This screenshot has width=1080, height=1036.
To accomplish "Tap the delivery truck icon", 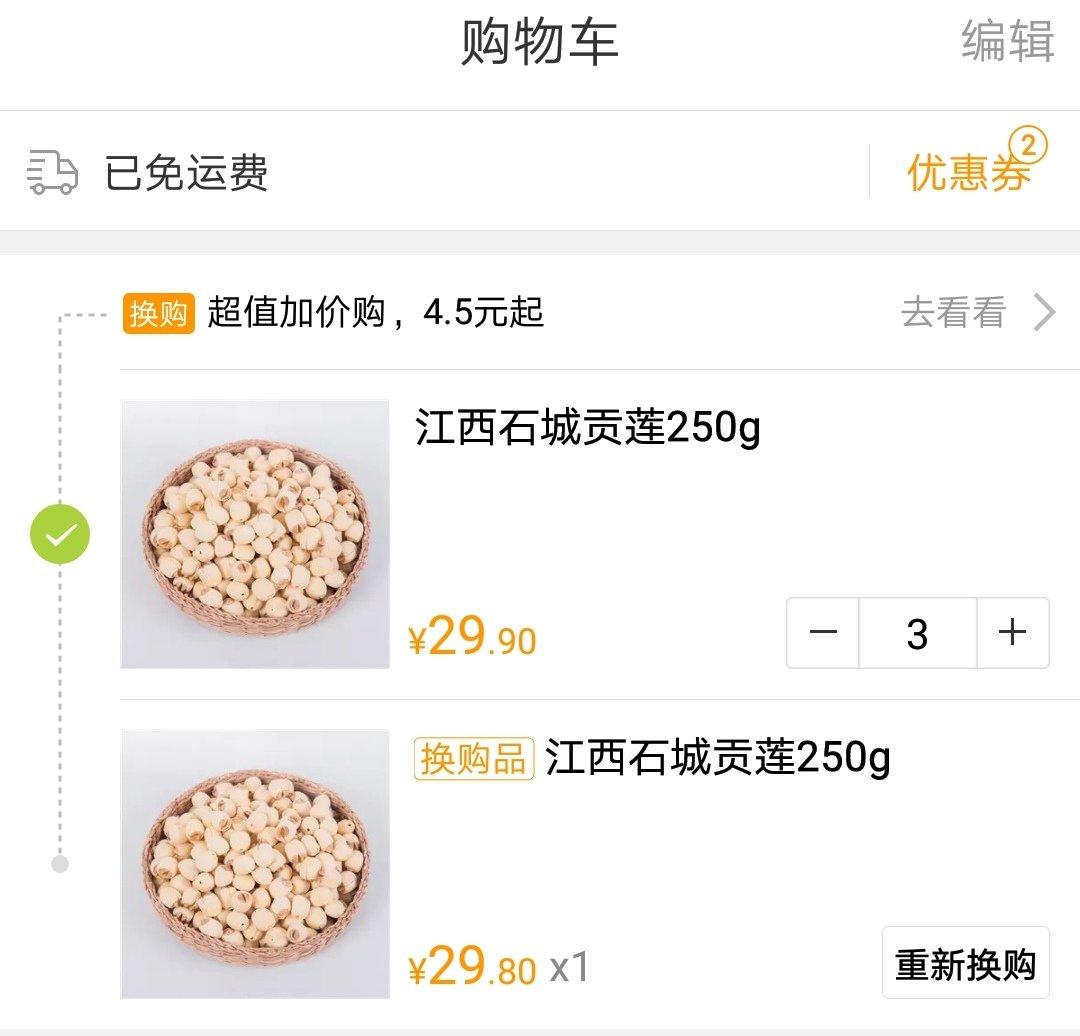I will pyautogui.click(x=52, y=173).
